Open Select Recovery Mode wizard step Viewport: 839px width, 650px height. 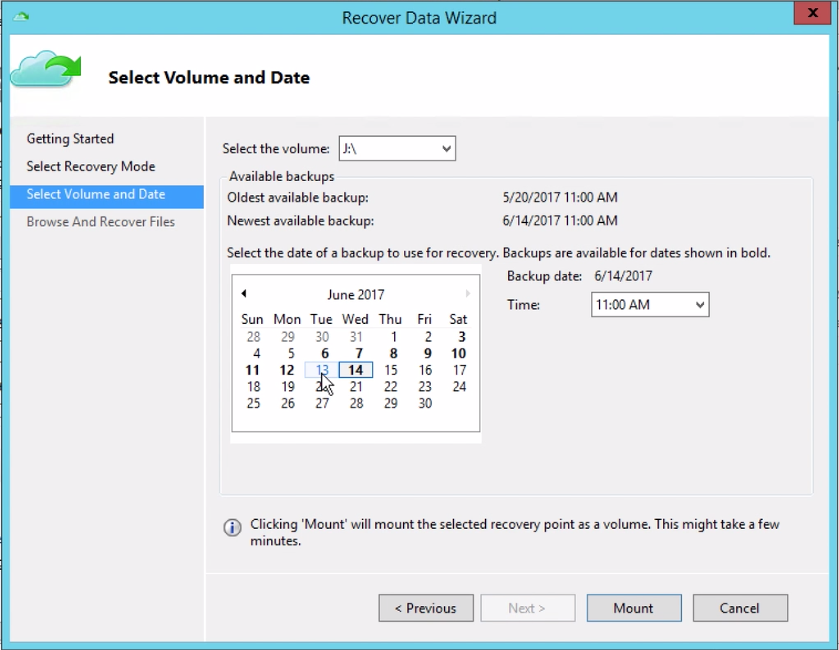point(91,166)
